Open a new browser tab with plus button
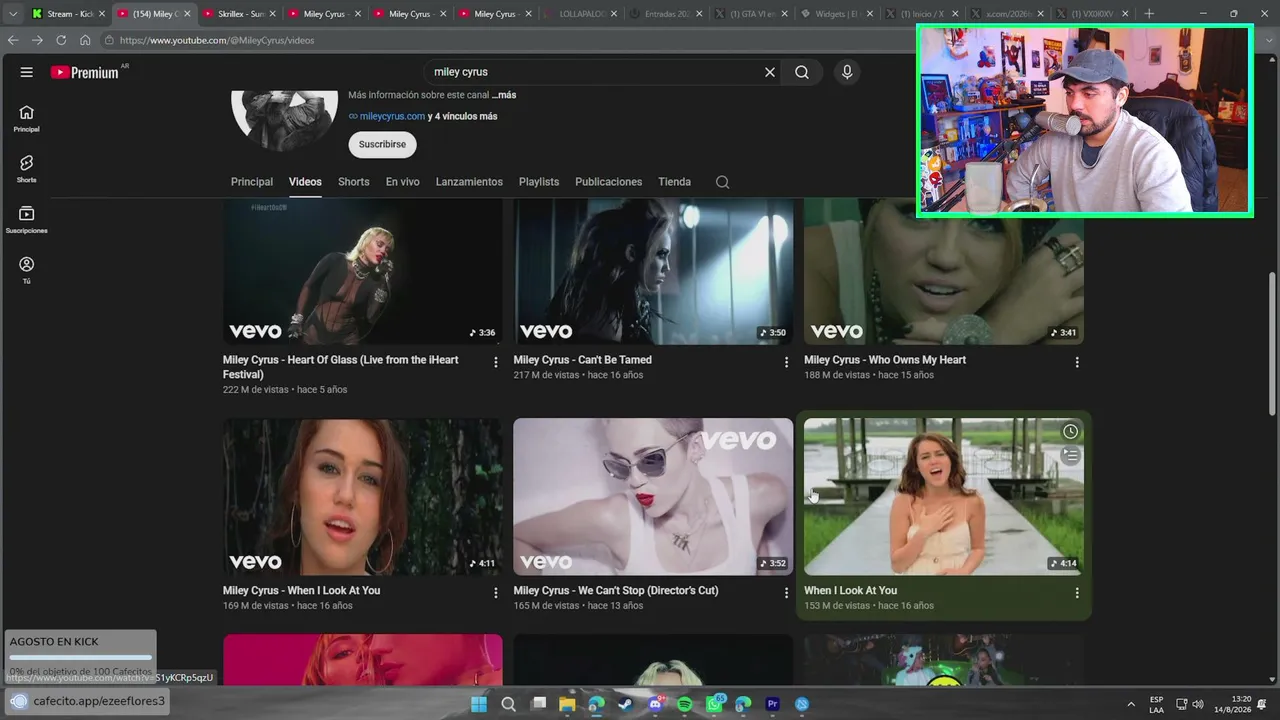Screen dimensions: 1280x720 1149,14
